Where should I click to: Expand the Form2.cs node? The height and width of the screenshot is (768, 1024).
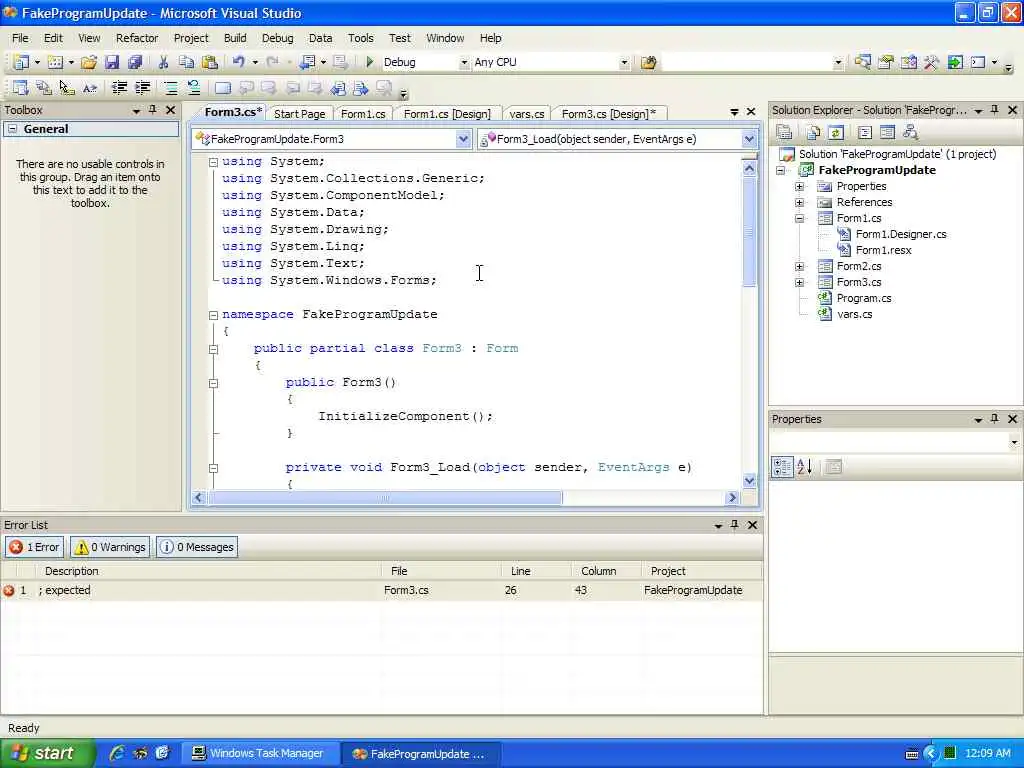coord(799,266)
